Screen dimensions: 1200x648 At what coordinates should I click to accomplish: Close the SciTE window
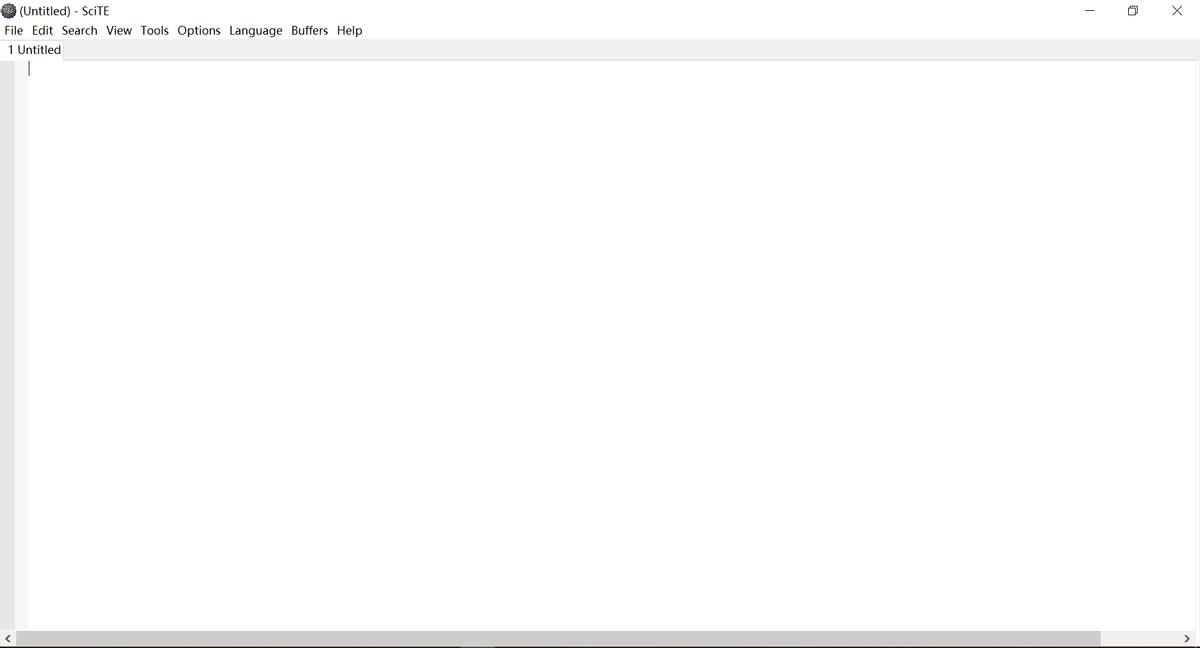point(1177,10)
